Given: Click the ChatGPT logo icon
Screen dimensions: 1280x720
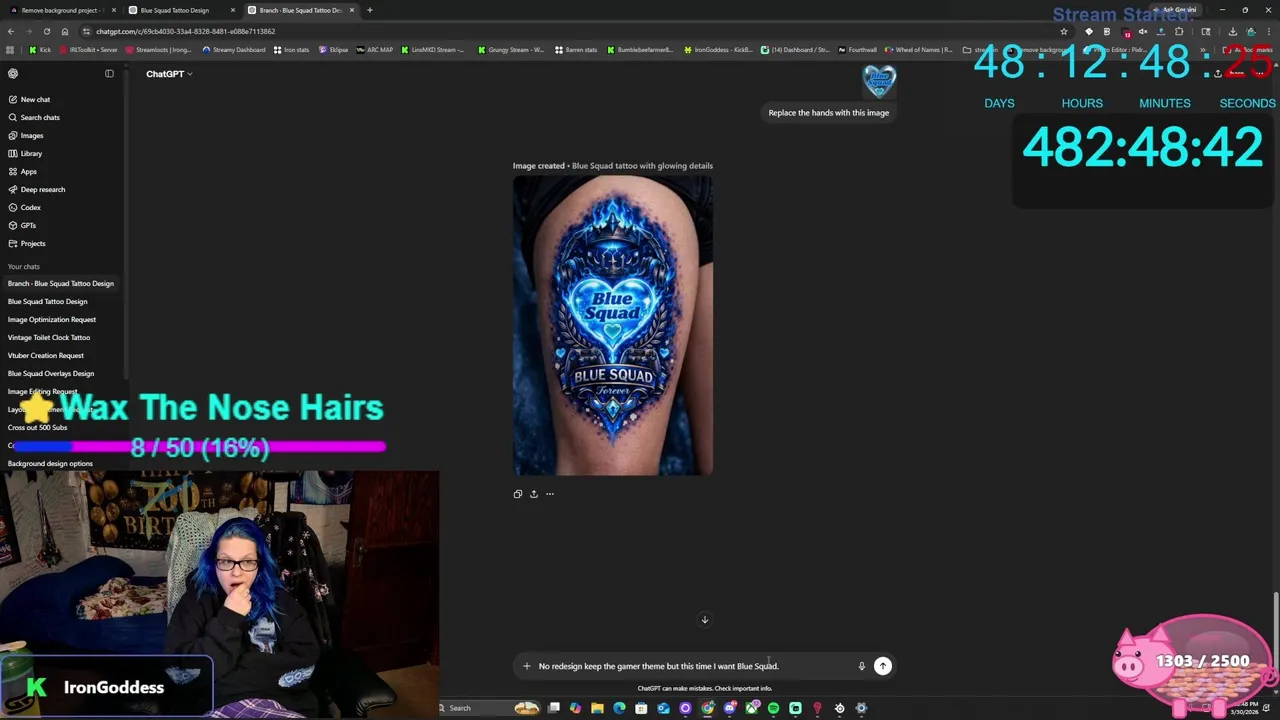Looking at the screenshot, I should (13, 73).
